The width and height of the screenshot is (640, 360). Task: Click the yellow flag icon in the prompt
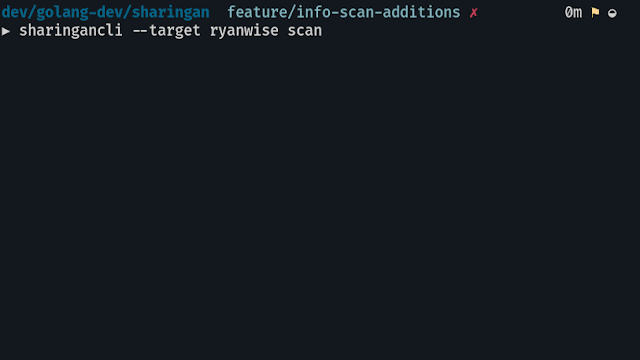tap(595, 13)
